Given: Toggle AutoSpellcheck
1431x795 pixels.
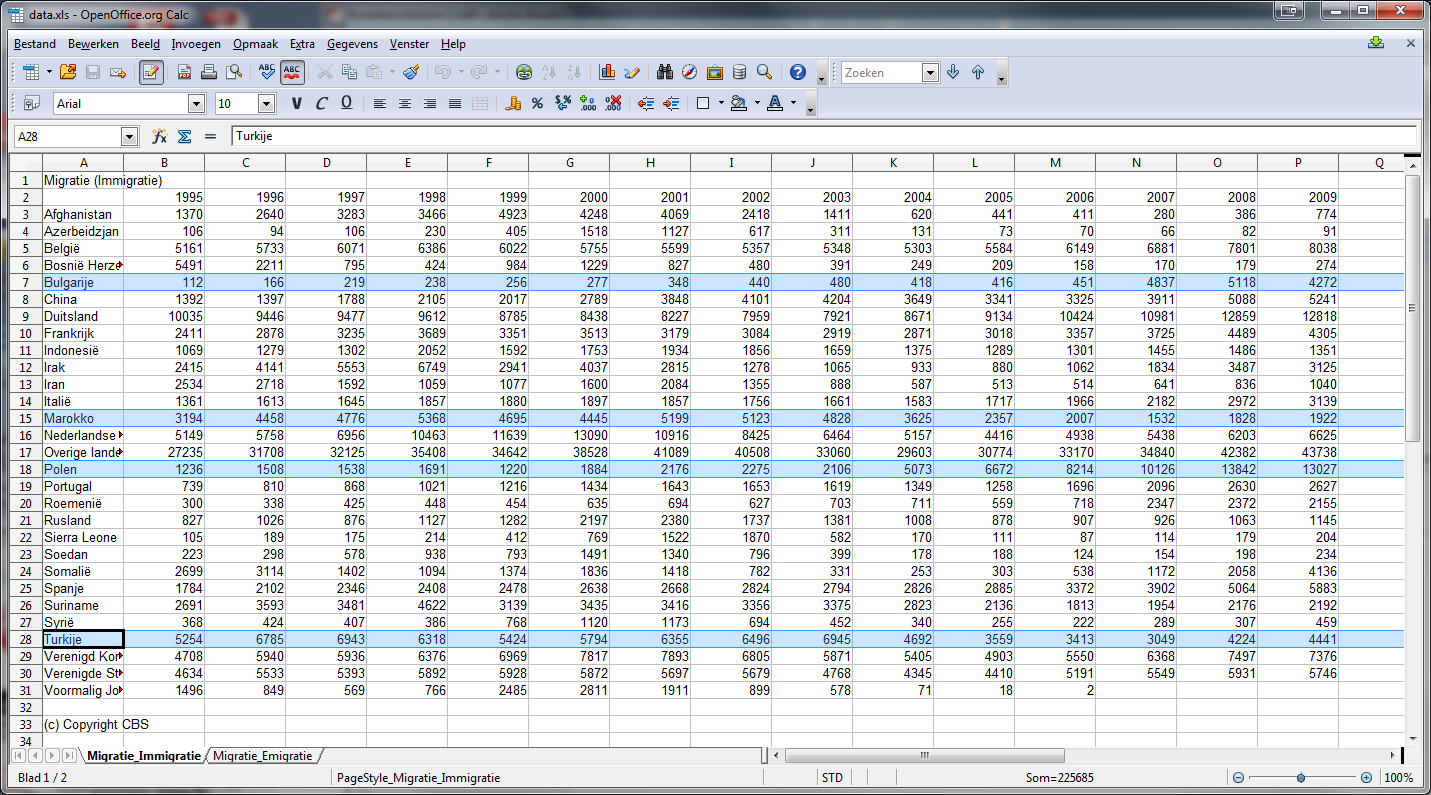Looking at the screenshot, I should pos(292,72).
